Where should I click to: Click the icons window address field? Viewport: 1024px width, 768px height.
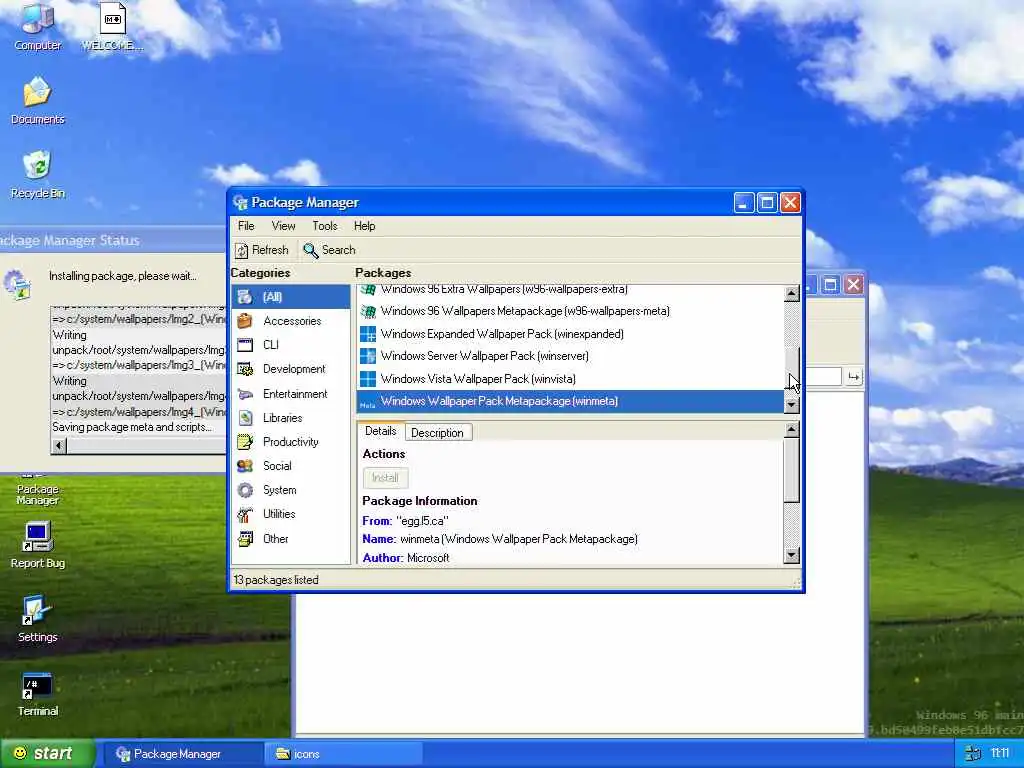[823, 377]
